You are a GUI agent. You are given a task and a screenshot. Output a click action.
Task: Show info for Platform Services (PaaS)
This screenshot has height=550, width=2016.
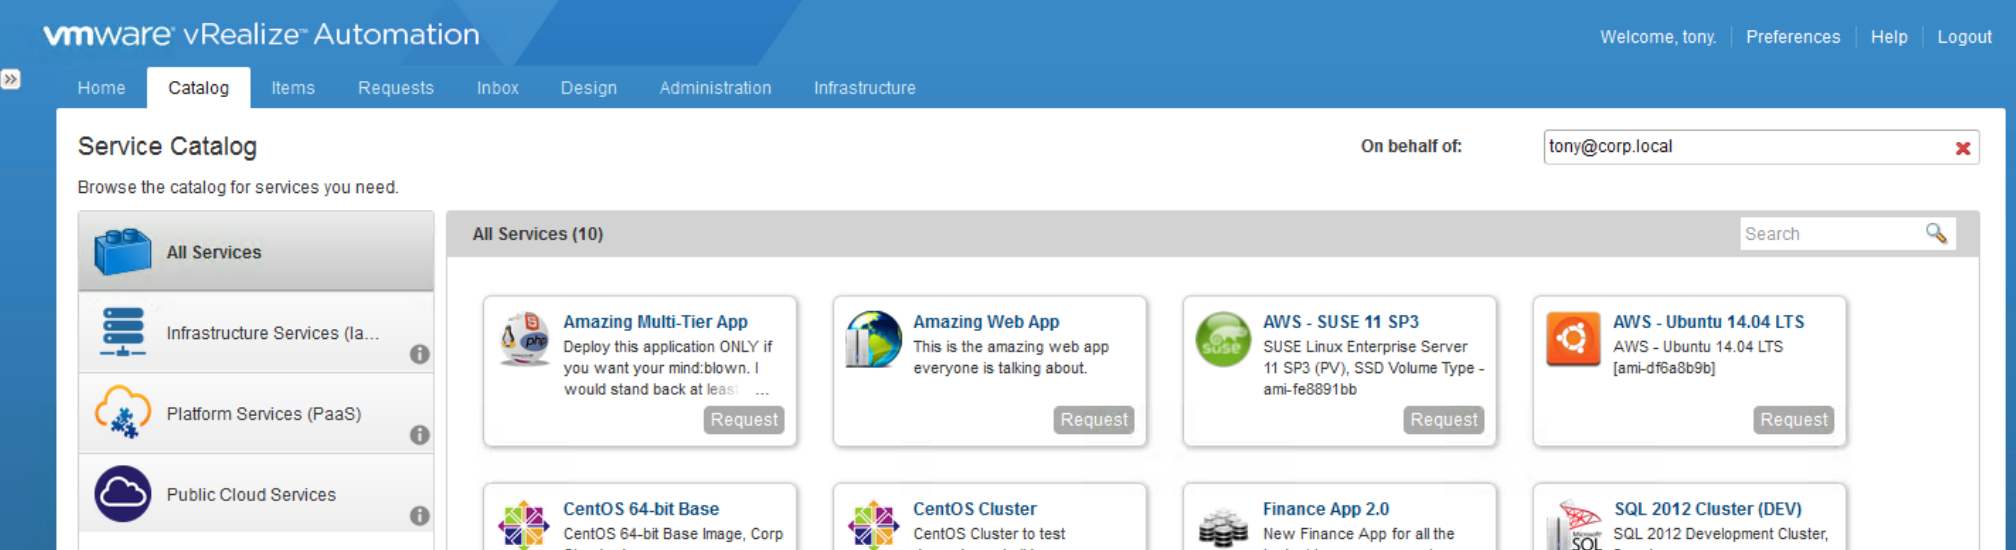(x=420, y=435)
